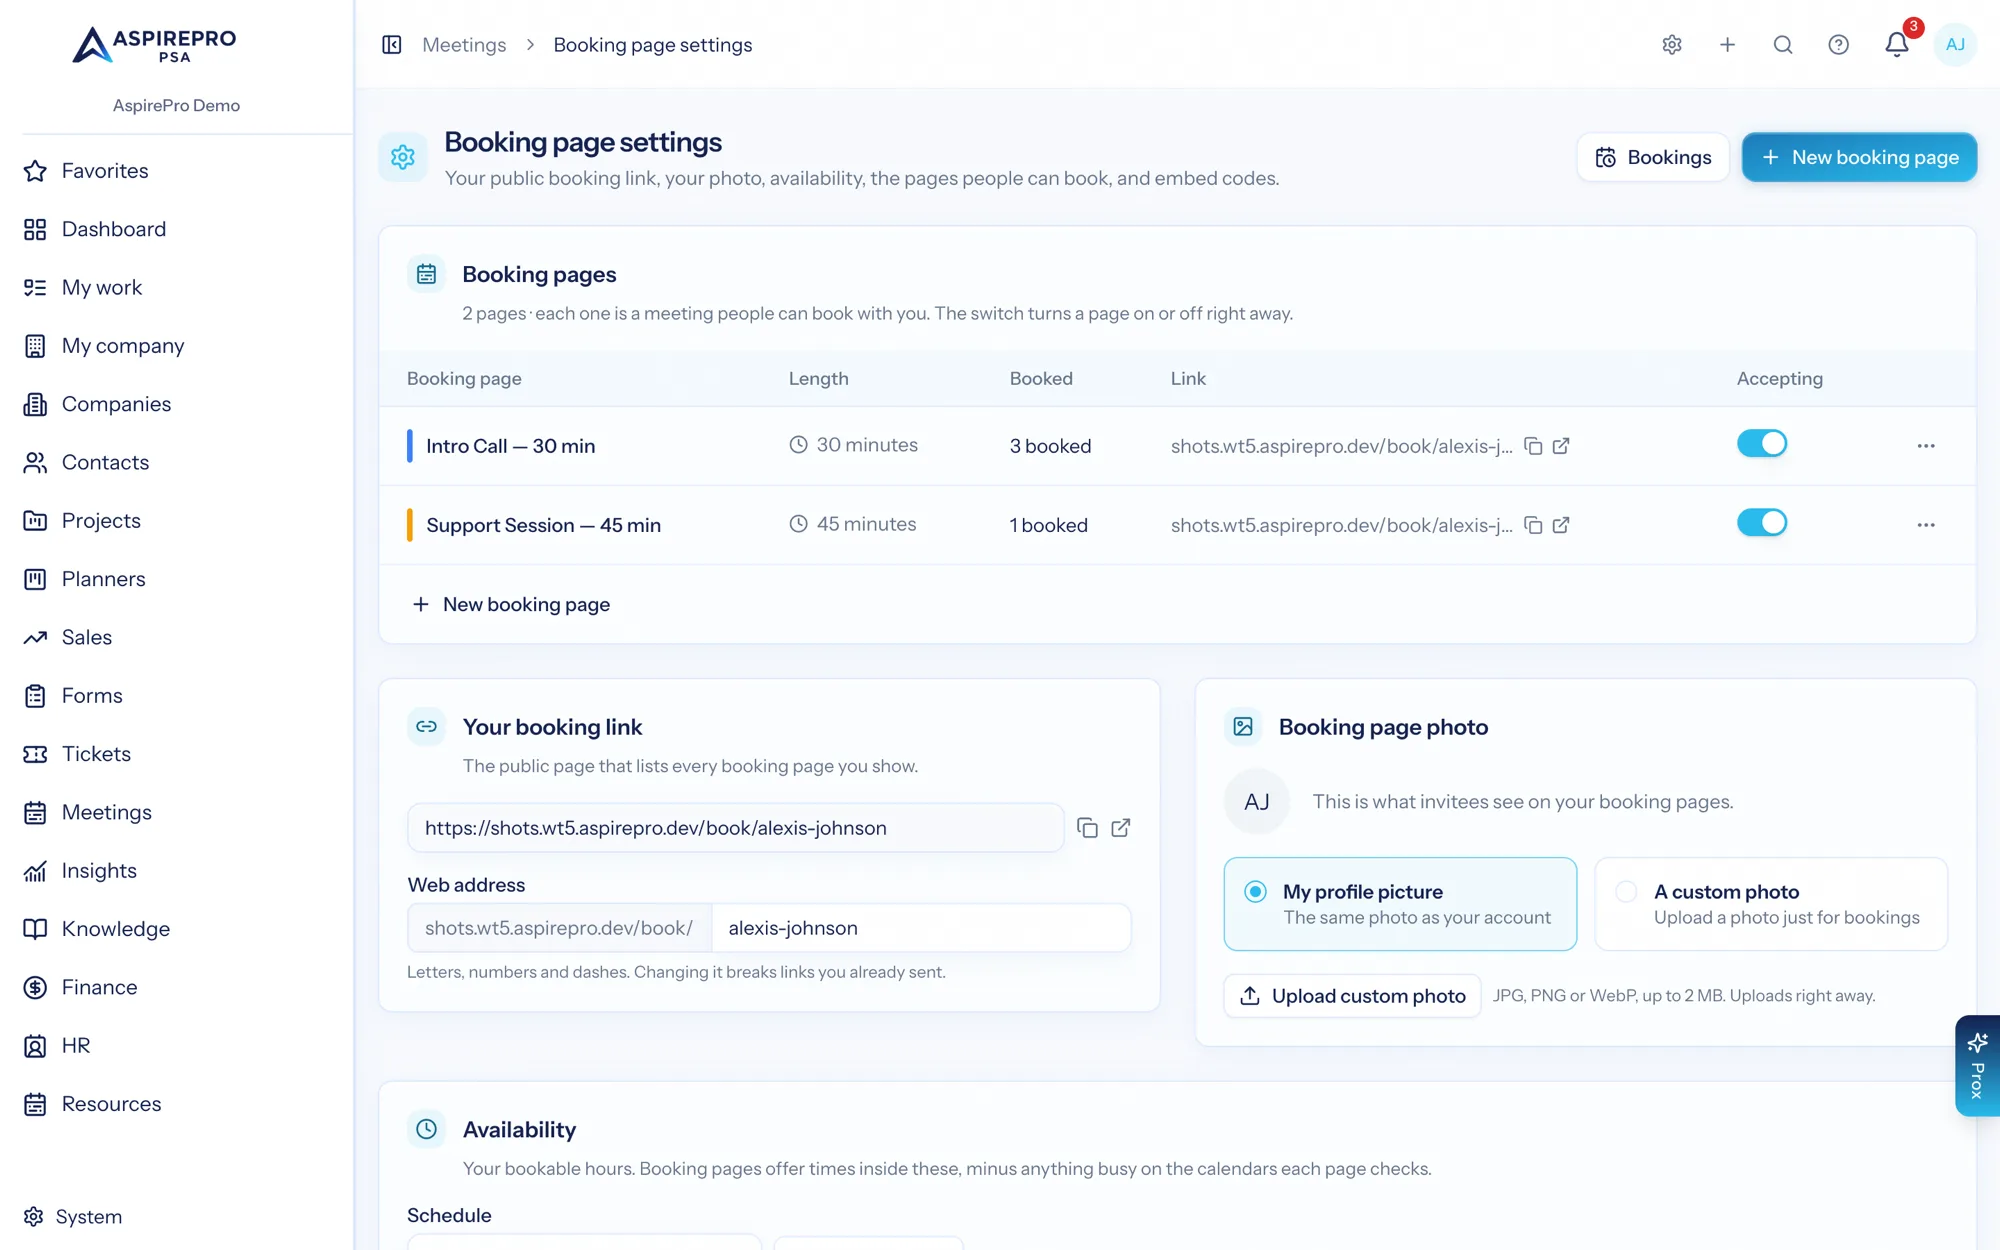This screenshot has height=1250, width=2000.
Task: Click the full booking URL field
Action: (x=736, y=828)
